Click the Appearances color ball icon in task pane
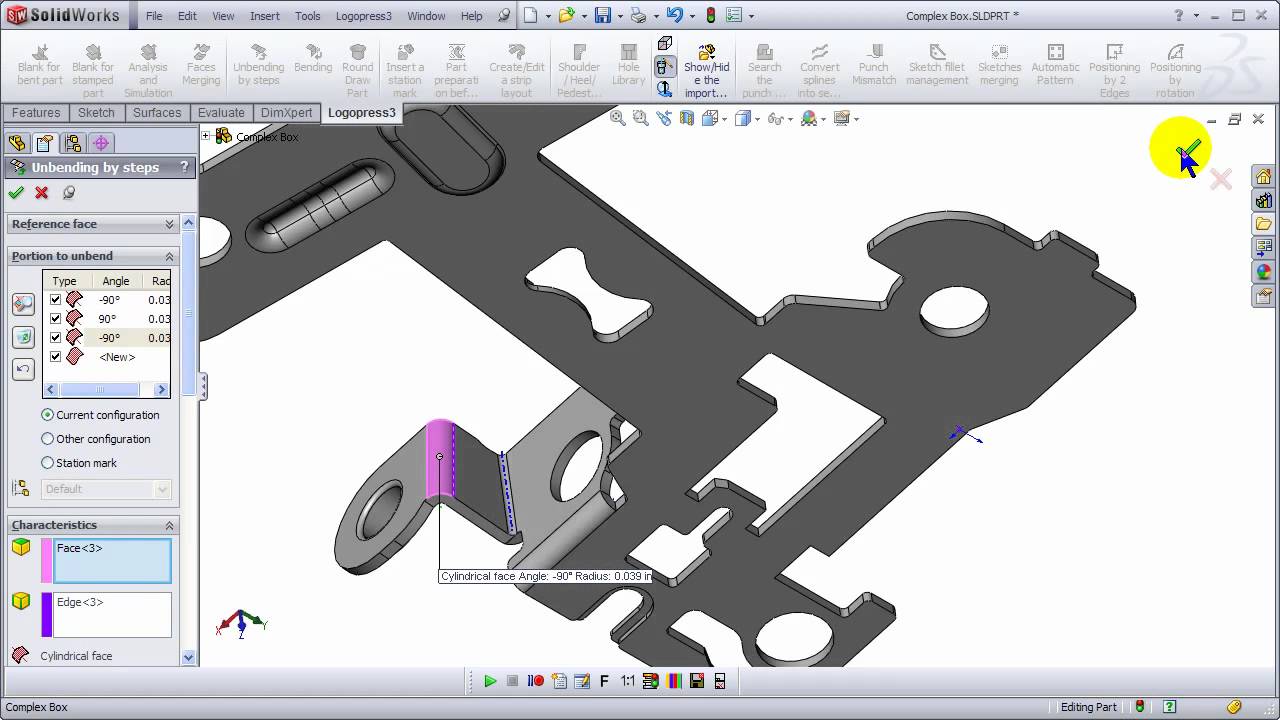The height and width of the screenshot is (720, 1280). [x=1263, y=272]
